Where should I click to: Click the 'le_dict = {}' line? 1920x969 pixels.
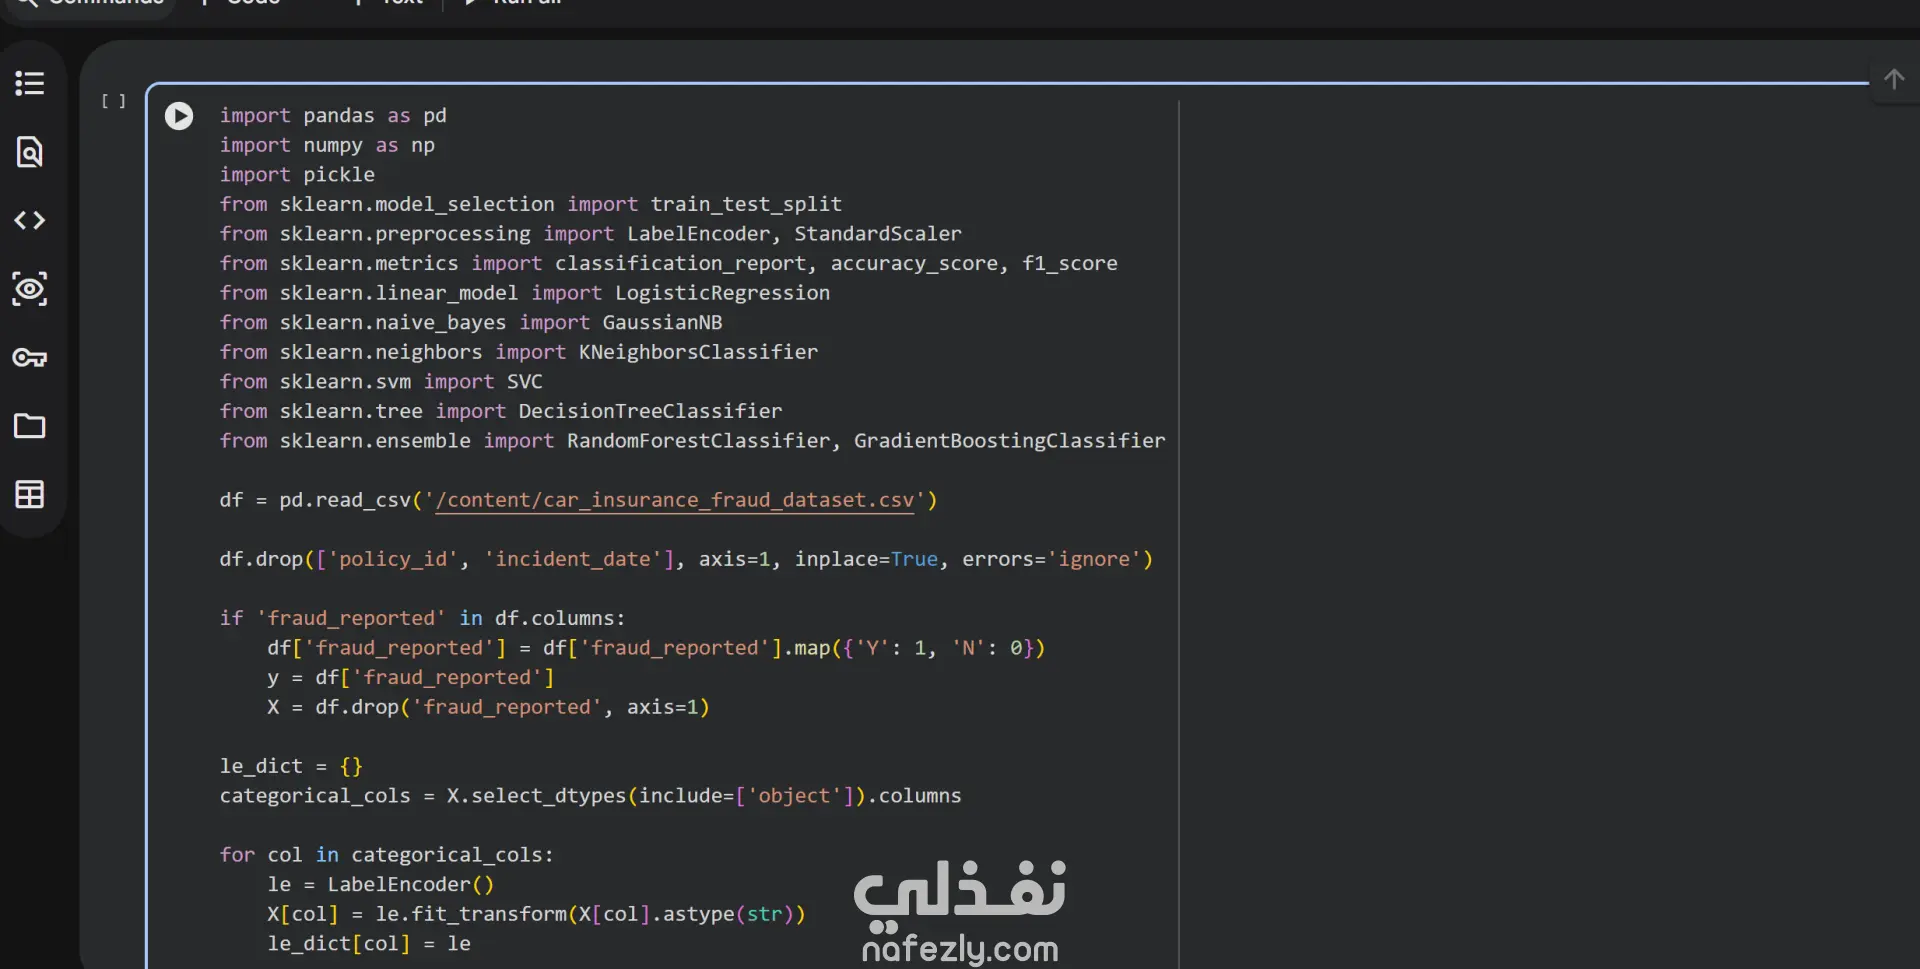click(x=291, y=767)
